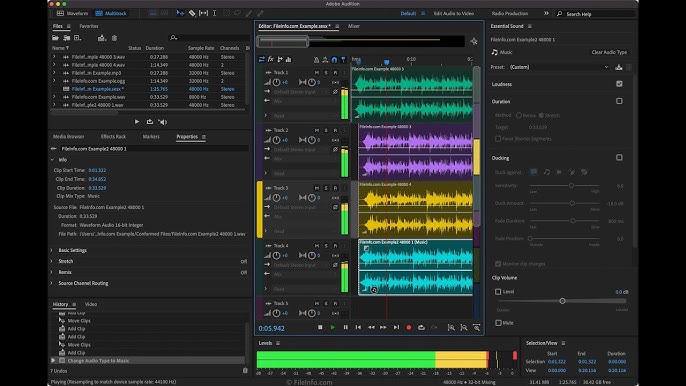Screen dimensions: 686x386
Task: Open the Mixer tab
Action: (354, 26)
